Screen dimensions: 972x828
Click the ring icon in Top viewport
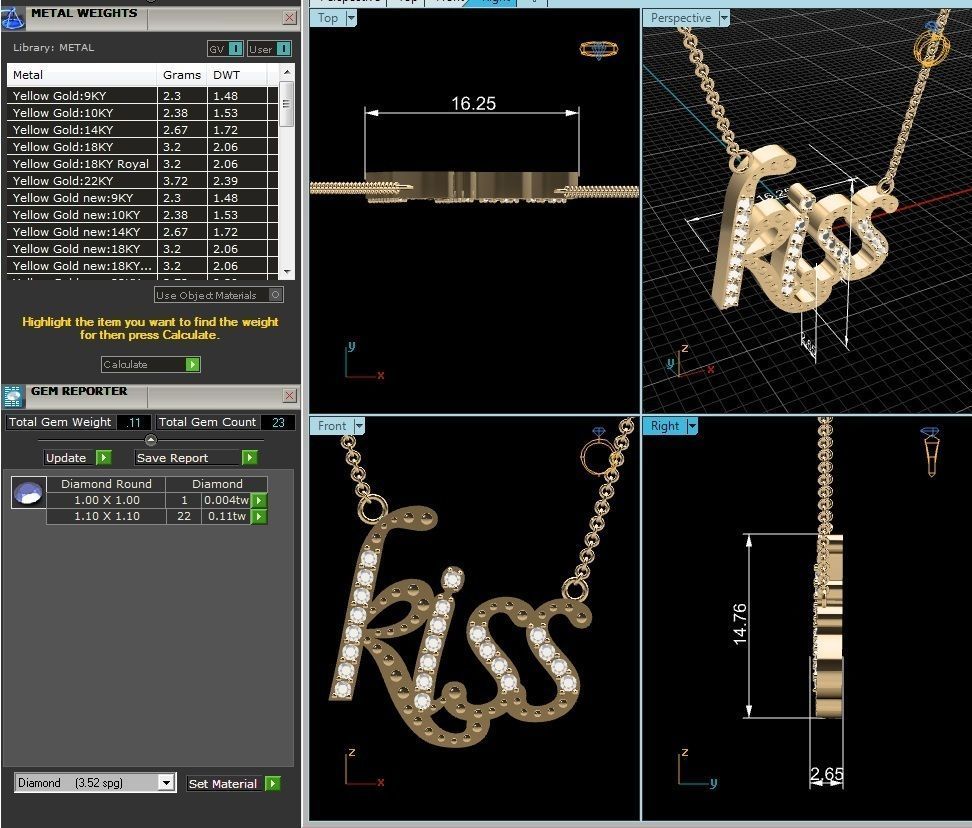(x=598, y=50)
